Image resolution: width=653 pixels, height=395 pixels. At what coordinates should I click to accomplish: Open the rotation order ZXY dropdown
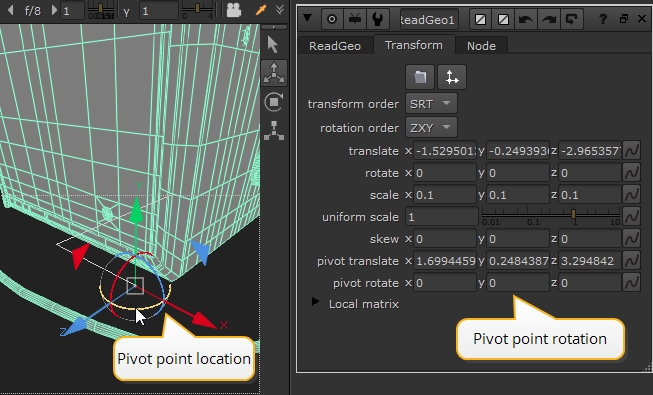point(431,128)
